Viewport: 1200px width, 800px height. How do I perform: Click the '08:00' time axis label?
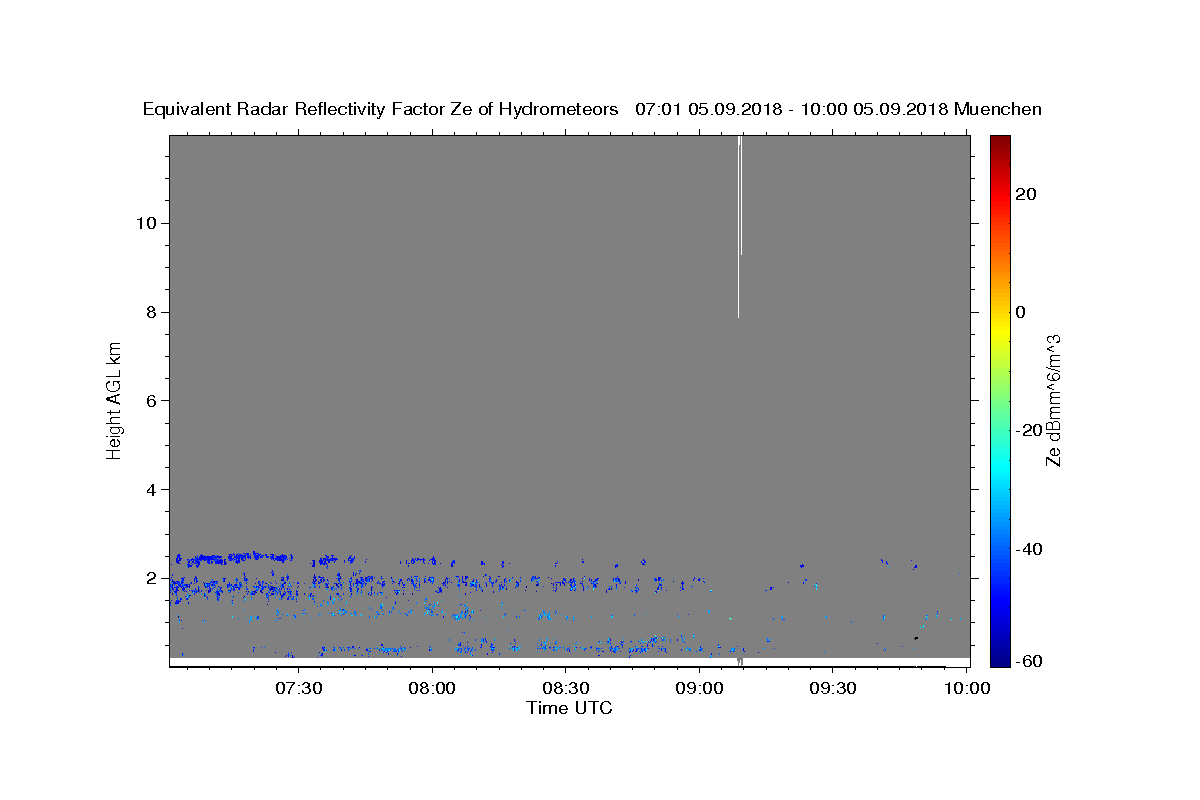(x=432, y=688)
